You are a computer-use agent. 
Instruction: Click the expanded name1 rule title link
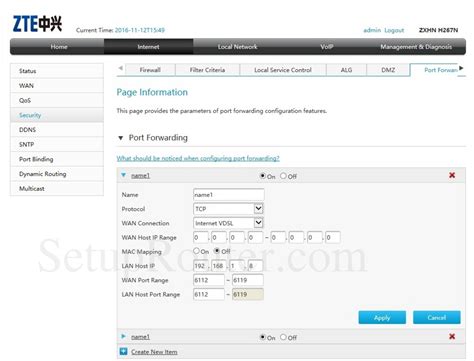[140, 176]
